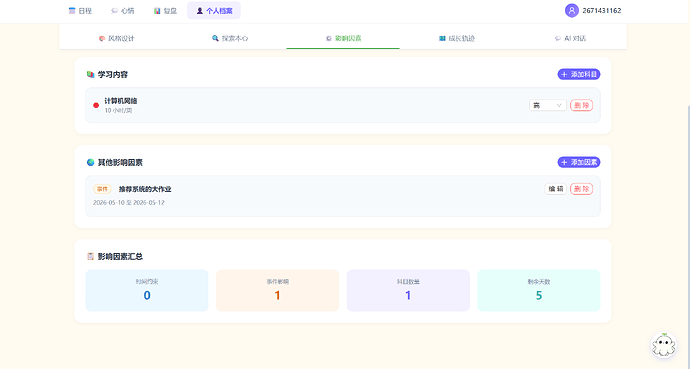
Task: Switch to the AI 对话 sub-tab
Action: pyautogui.click(x=570, y=38)
